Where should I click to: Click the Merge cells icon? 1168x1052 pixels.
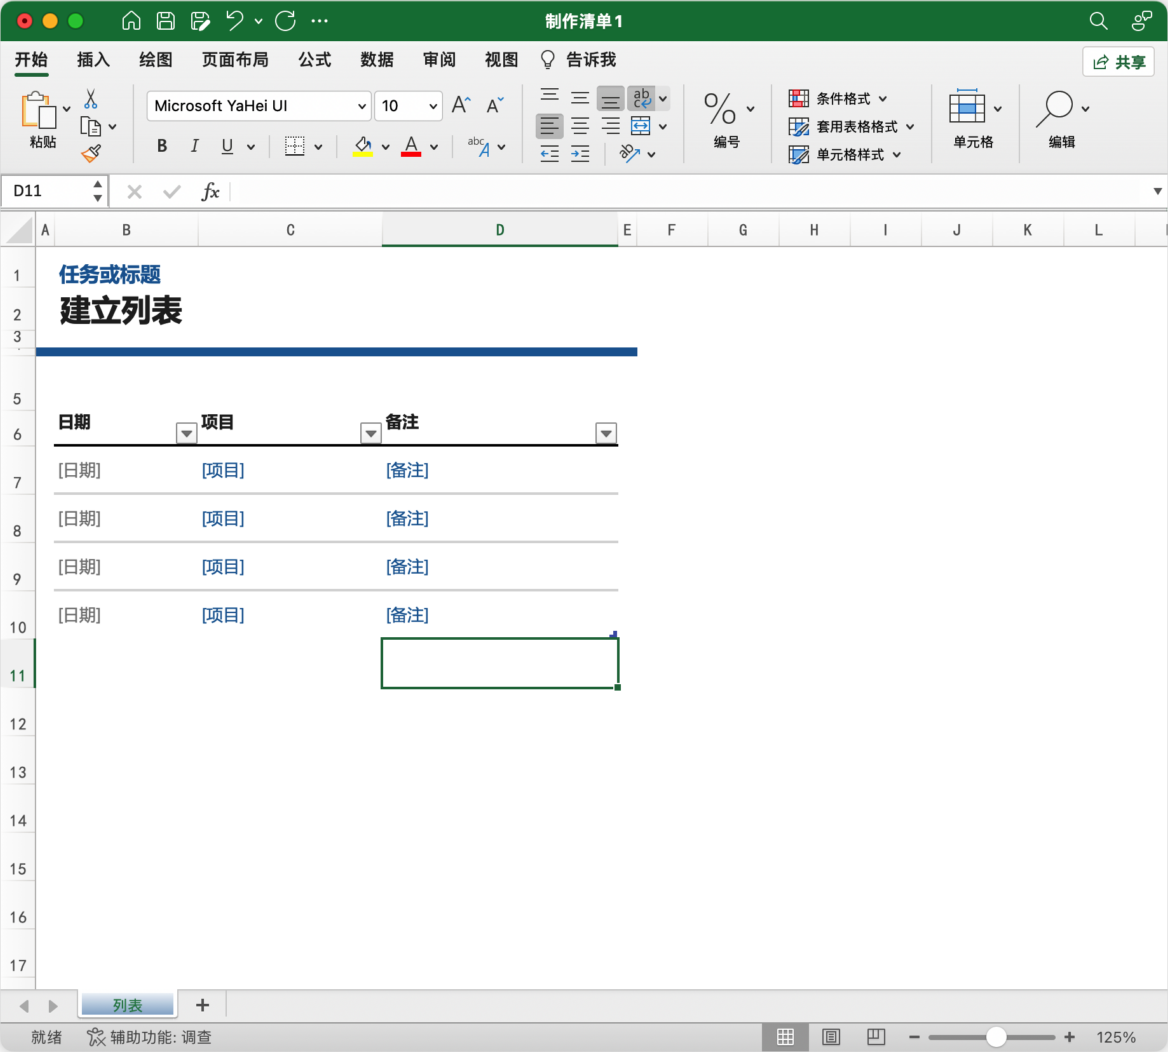click(x=641, y=125)
